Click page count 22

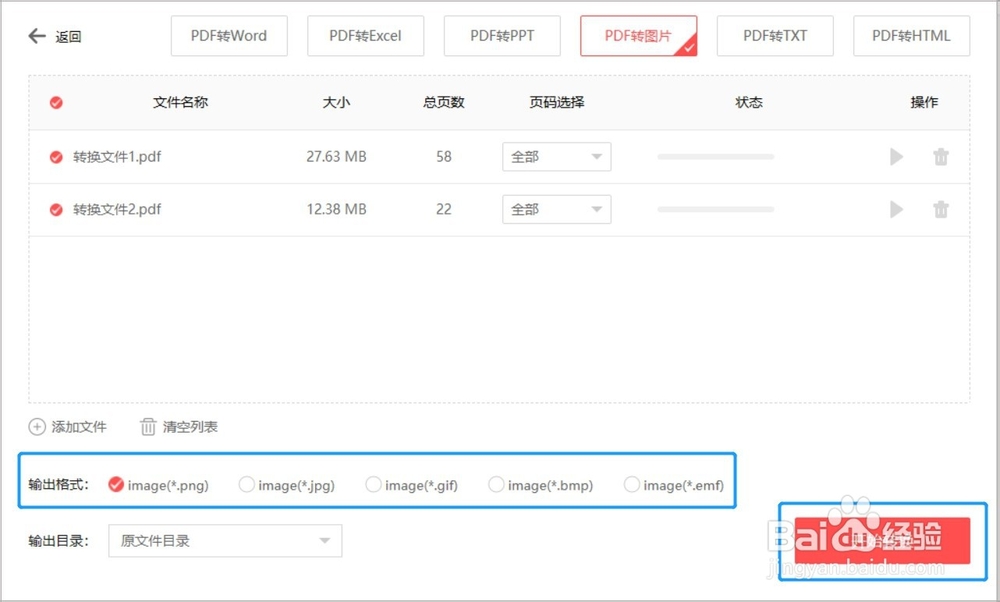click(444, 210)
